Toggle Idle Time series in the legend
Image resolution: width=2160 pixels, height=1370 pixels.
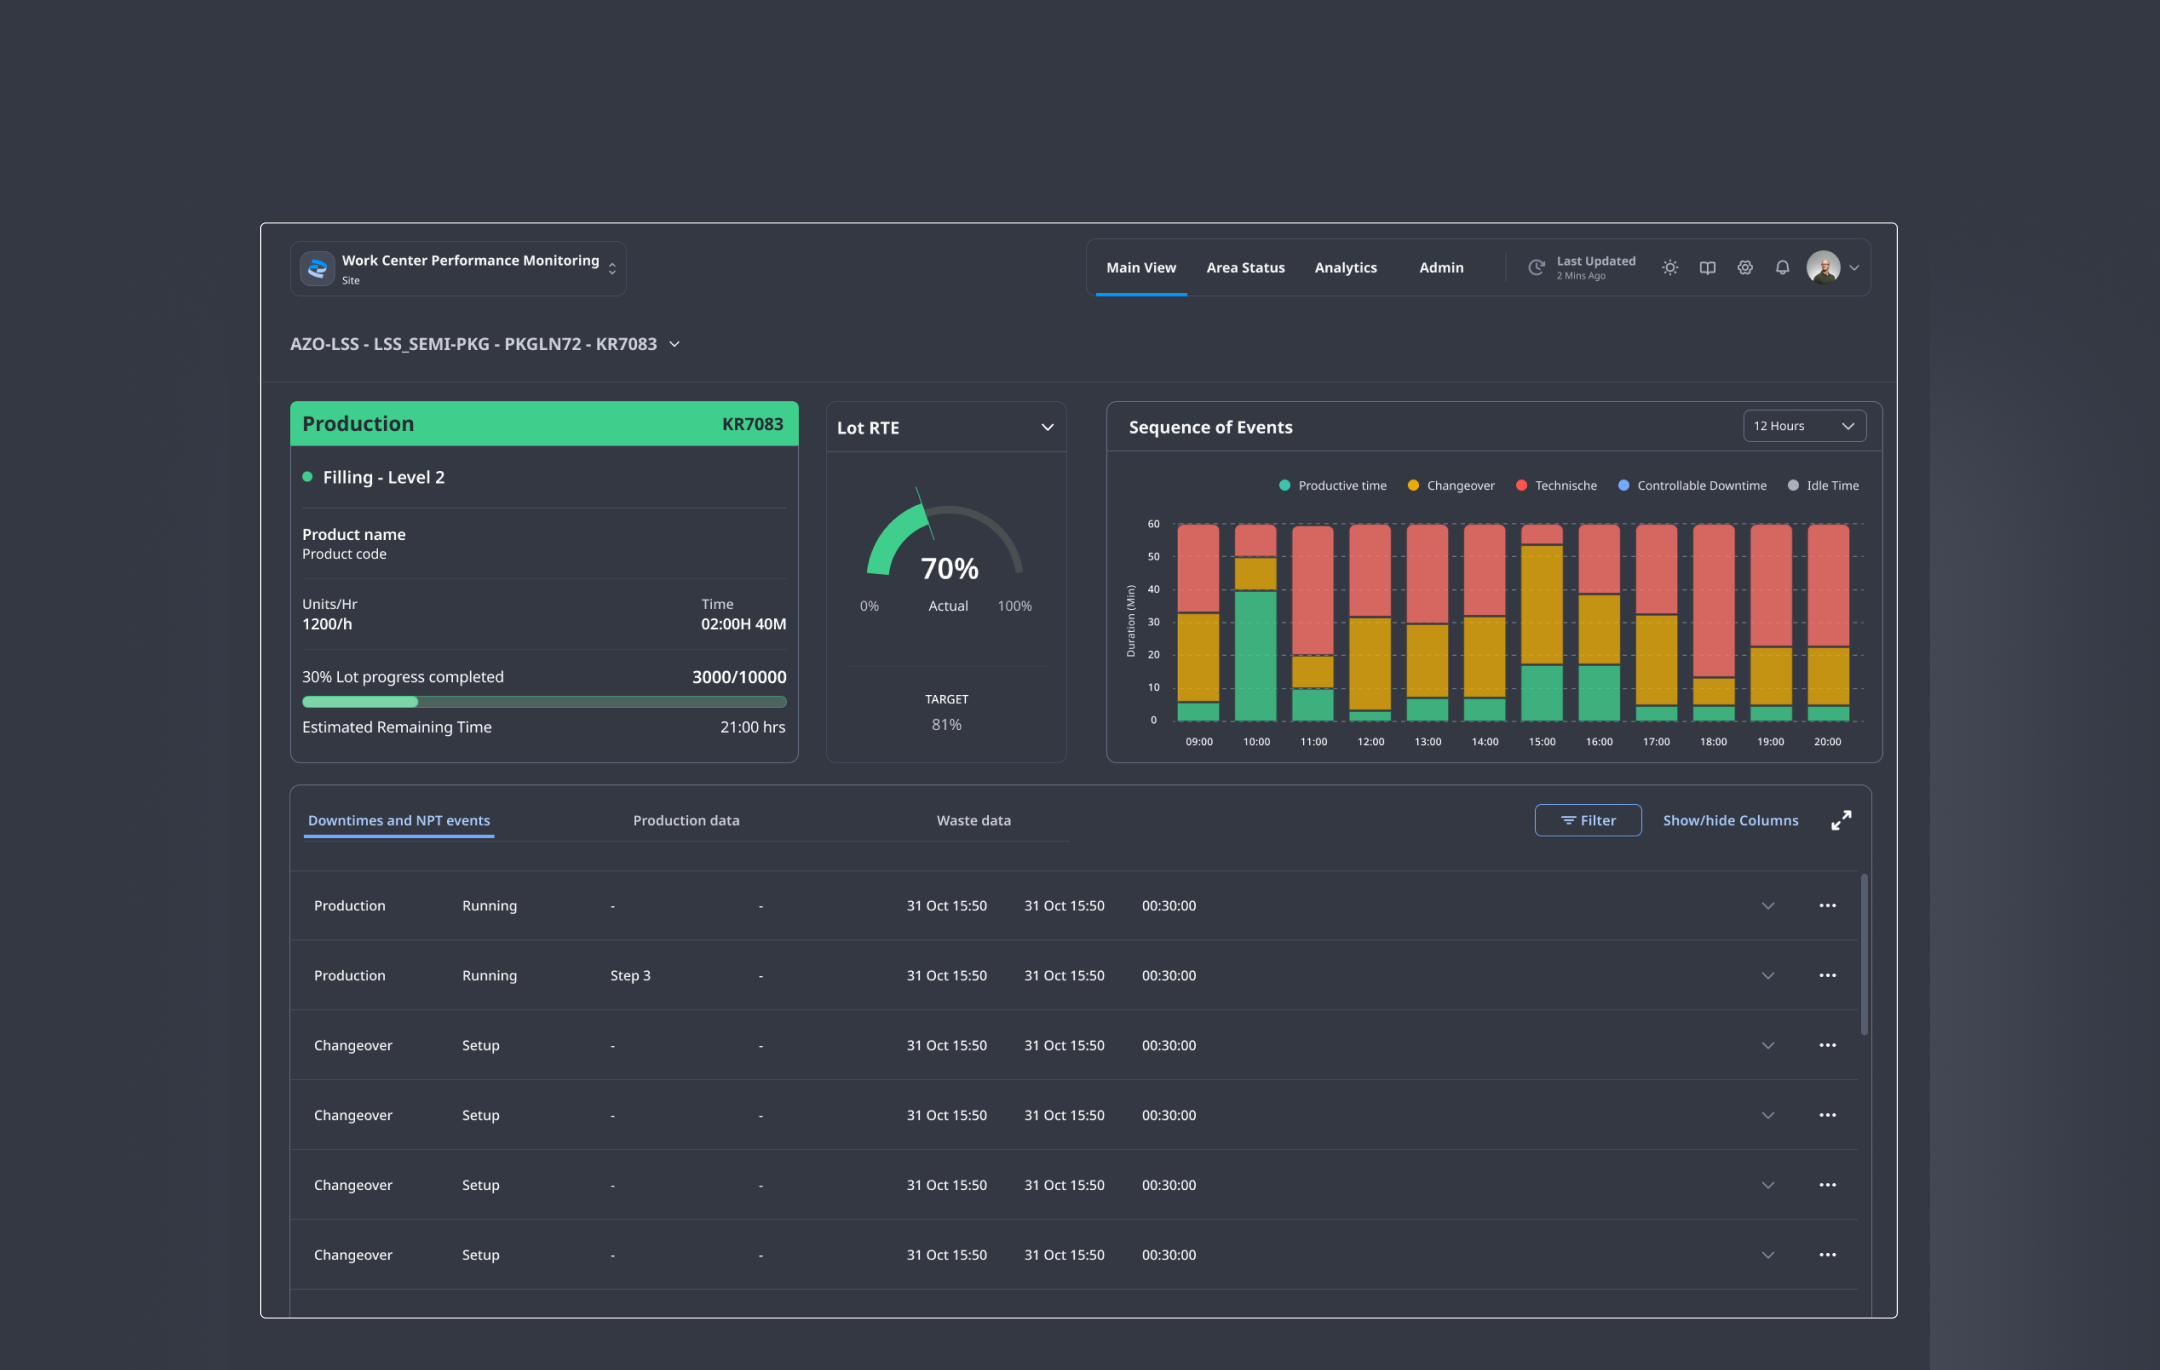1823,486
